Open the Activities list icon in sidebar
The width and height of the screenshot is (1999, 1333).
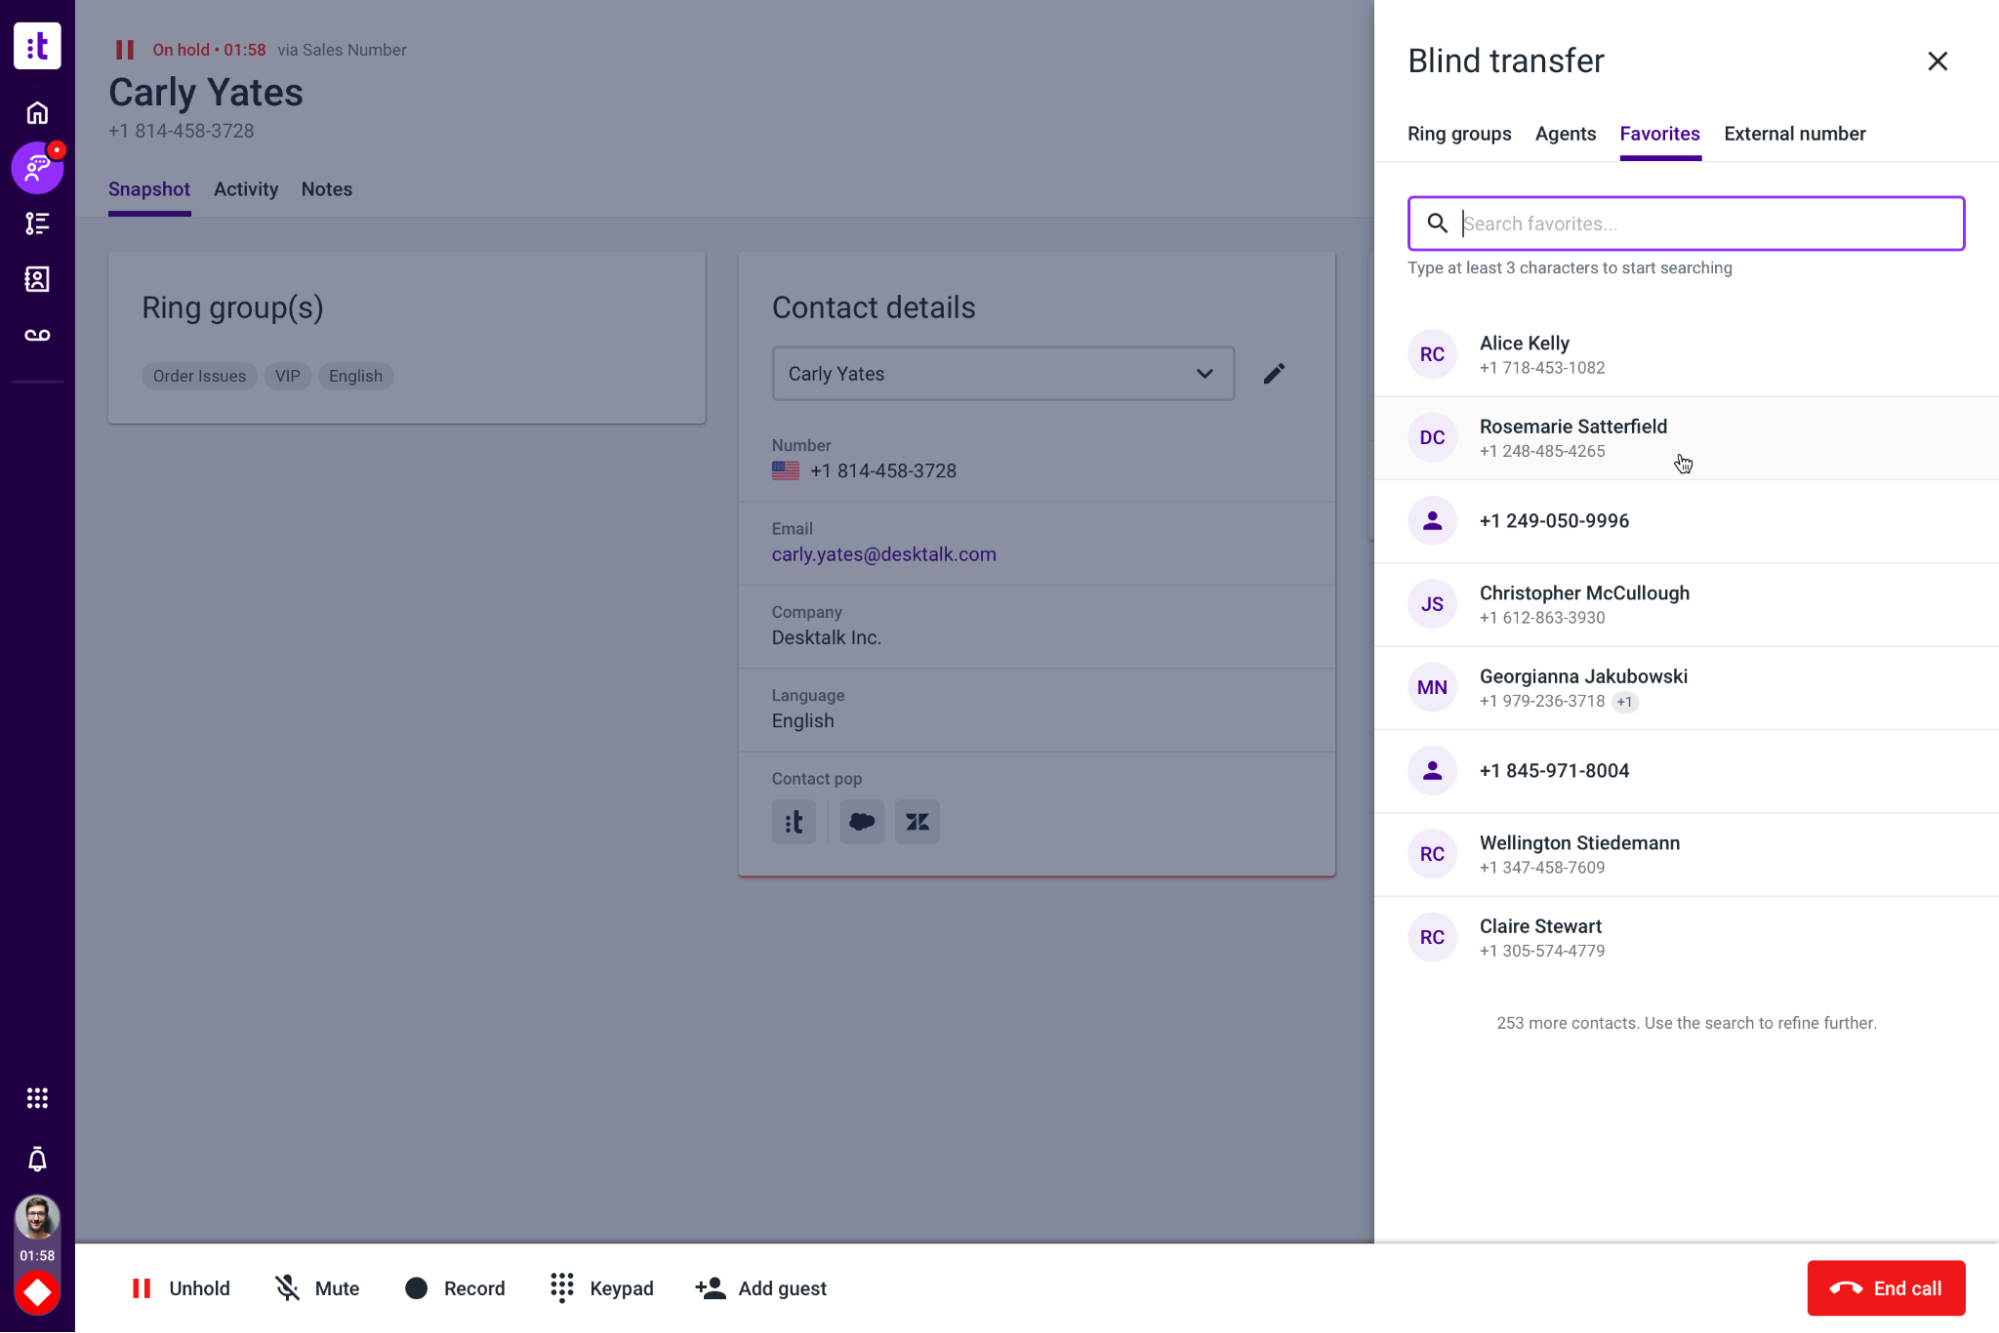click(x=37, y=223)
